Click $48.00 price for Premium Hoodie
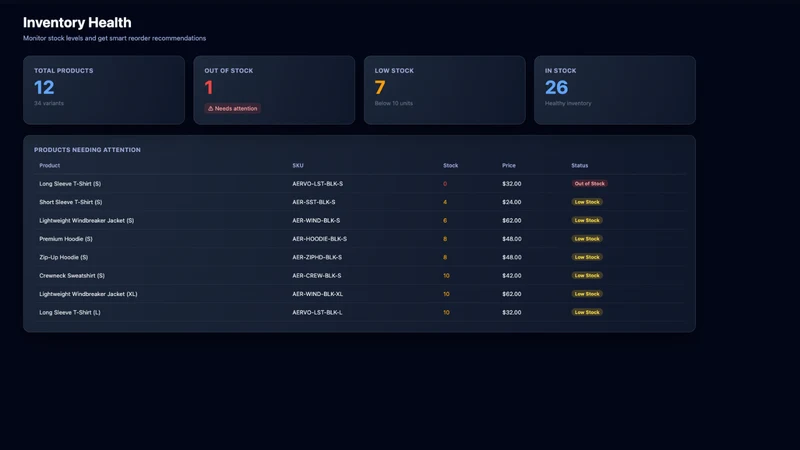This screenshot has height=450, width=800. point(512,239)
